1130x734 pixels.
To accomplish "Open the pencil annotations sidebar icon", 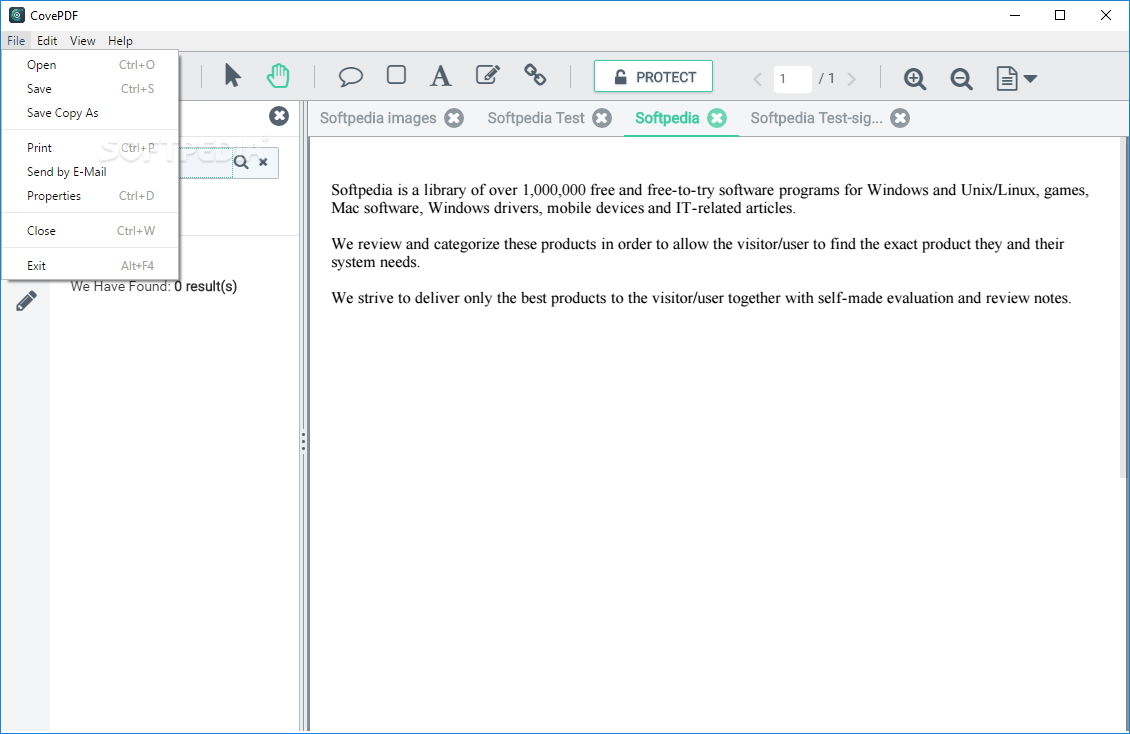I will pyautogui.click(x=27, y=301).
